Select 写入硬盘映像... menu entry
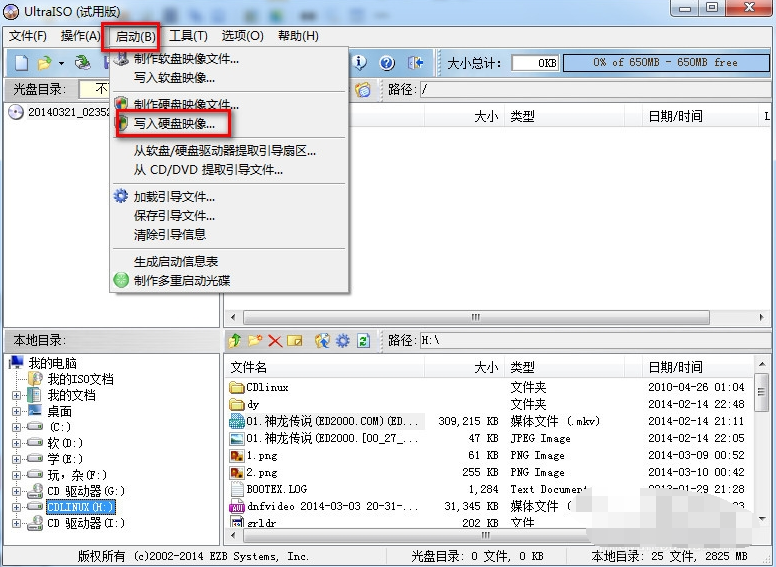 point(229,123)
